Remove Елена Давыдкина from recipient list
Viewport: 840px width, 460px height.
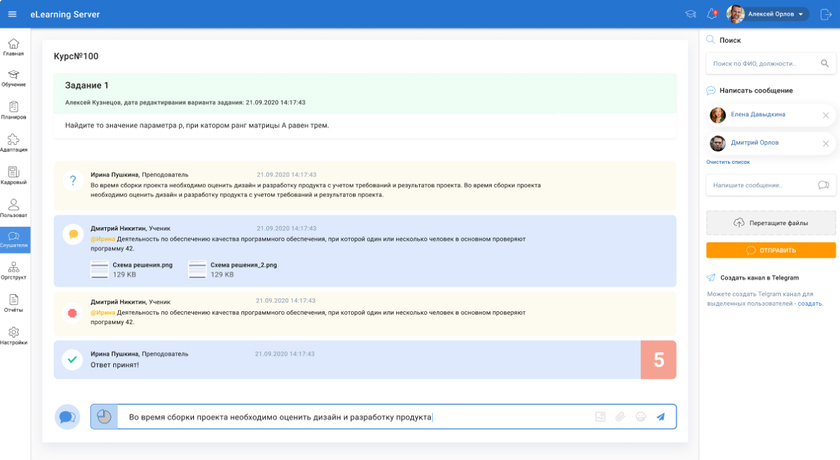click(x=825, y=115)
